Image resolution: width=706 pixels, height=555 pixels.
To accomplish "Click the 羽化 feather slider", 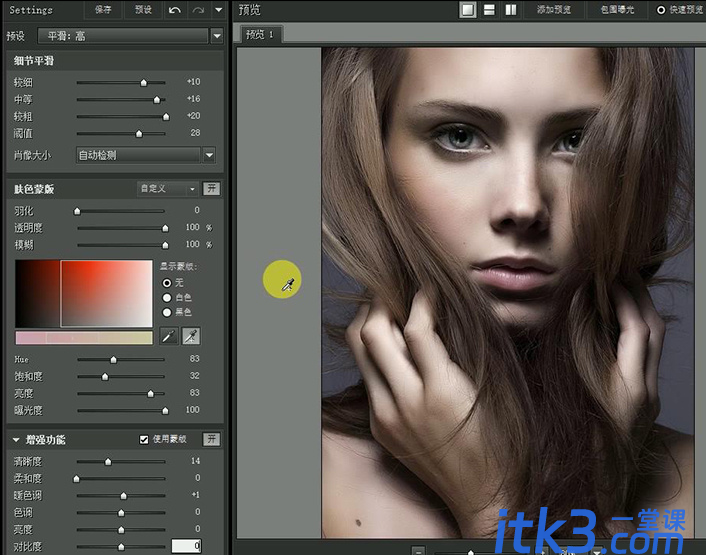I will click(x=120, y=211).
